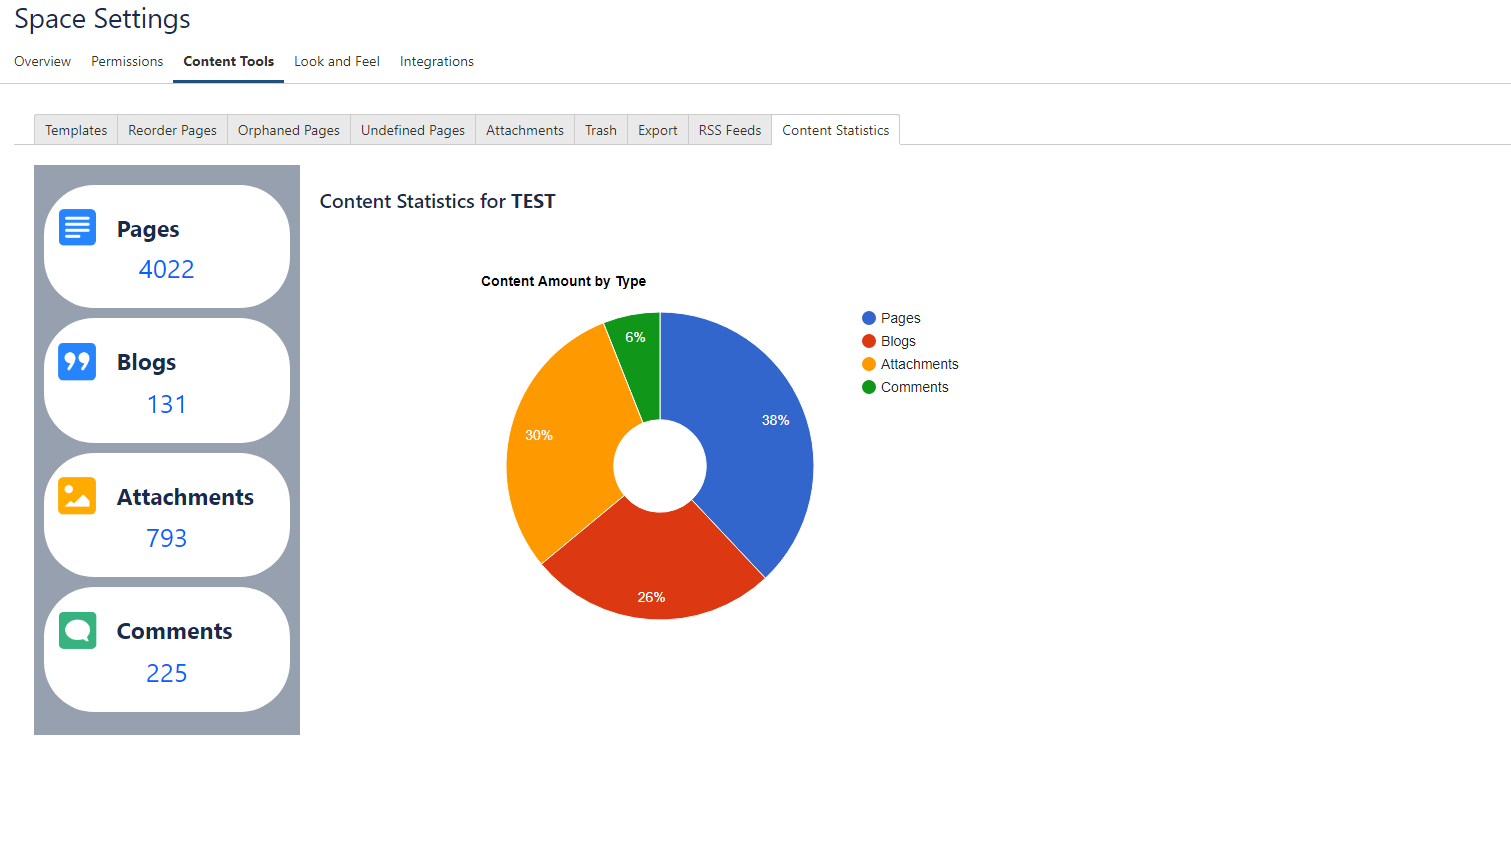The height and width of the screenshot is (845, 1511).
Task: Click the Attachments legend label
Action: tap(919, 364)
